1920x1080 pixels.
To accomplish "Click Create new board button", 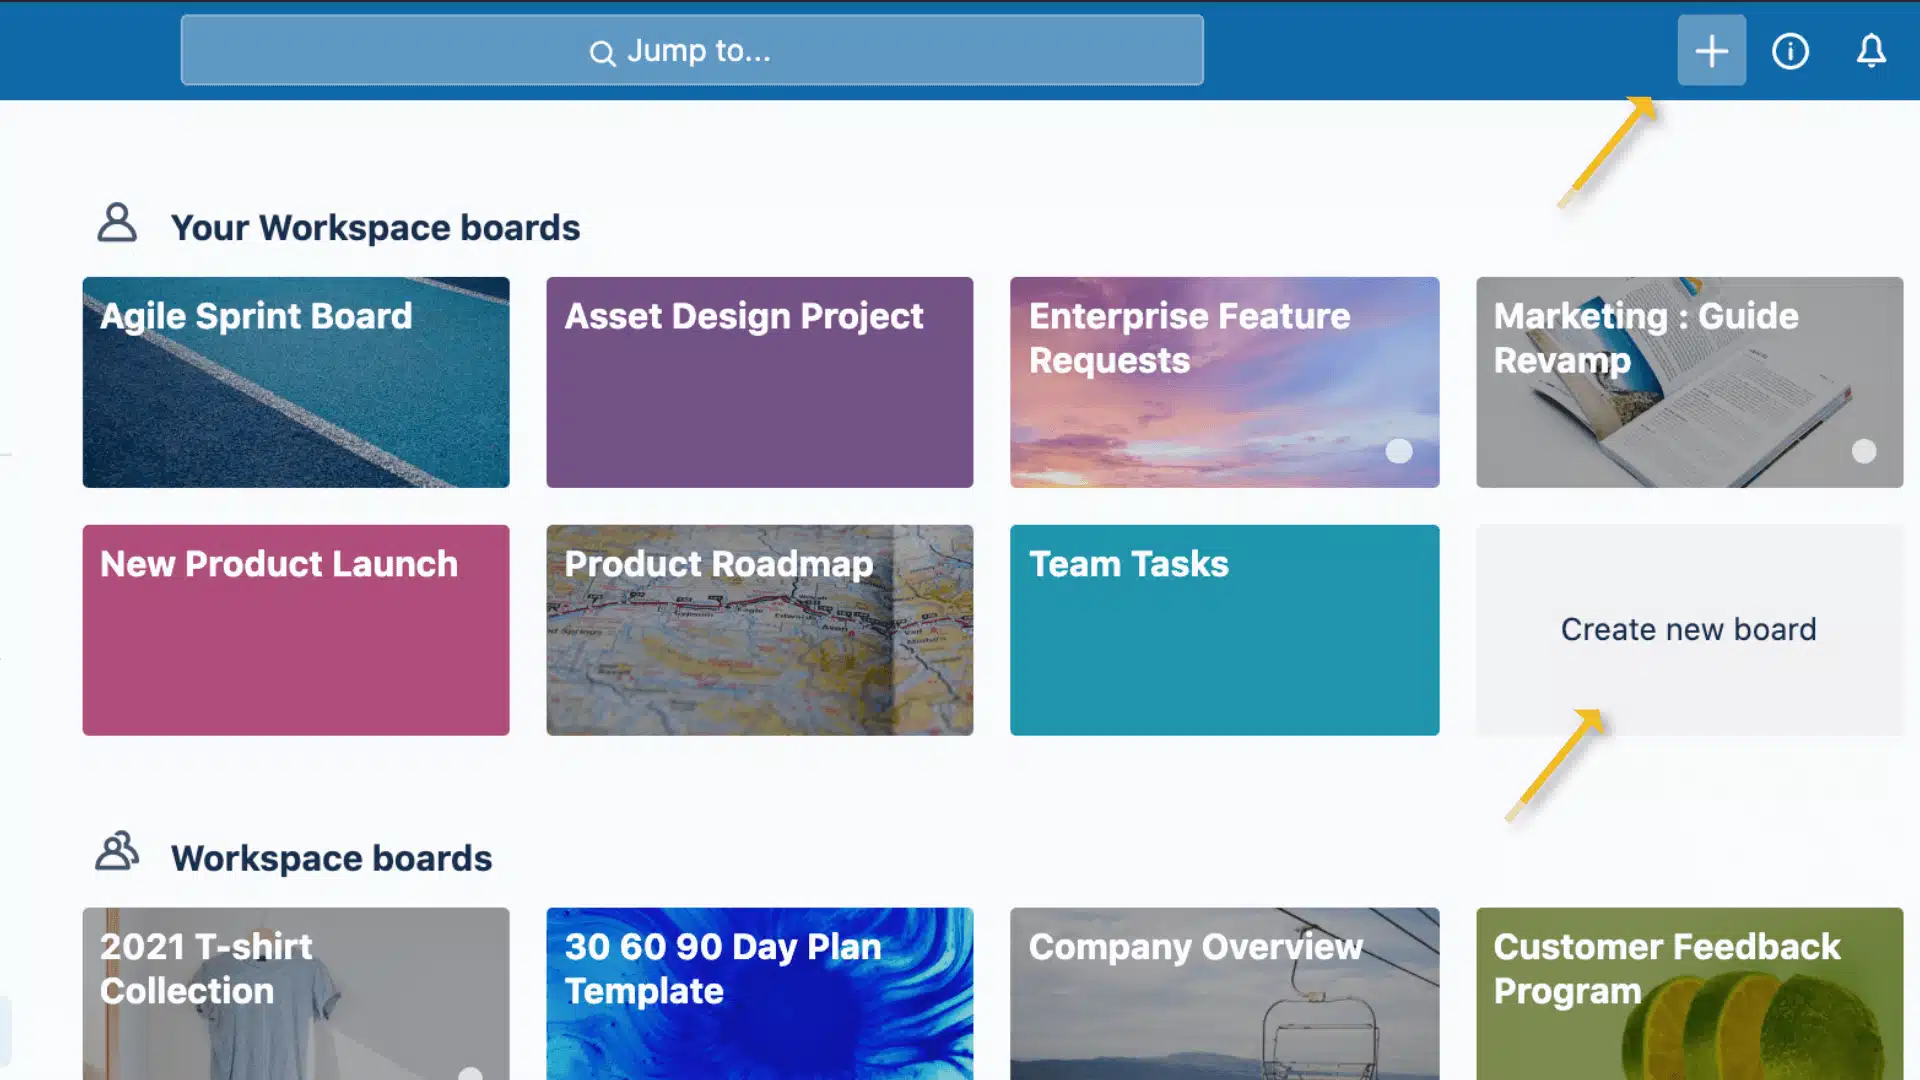I will (x=1688, y=629).
